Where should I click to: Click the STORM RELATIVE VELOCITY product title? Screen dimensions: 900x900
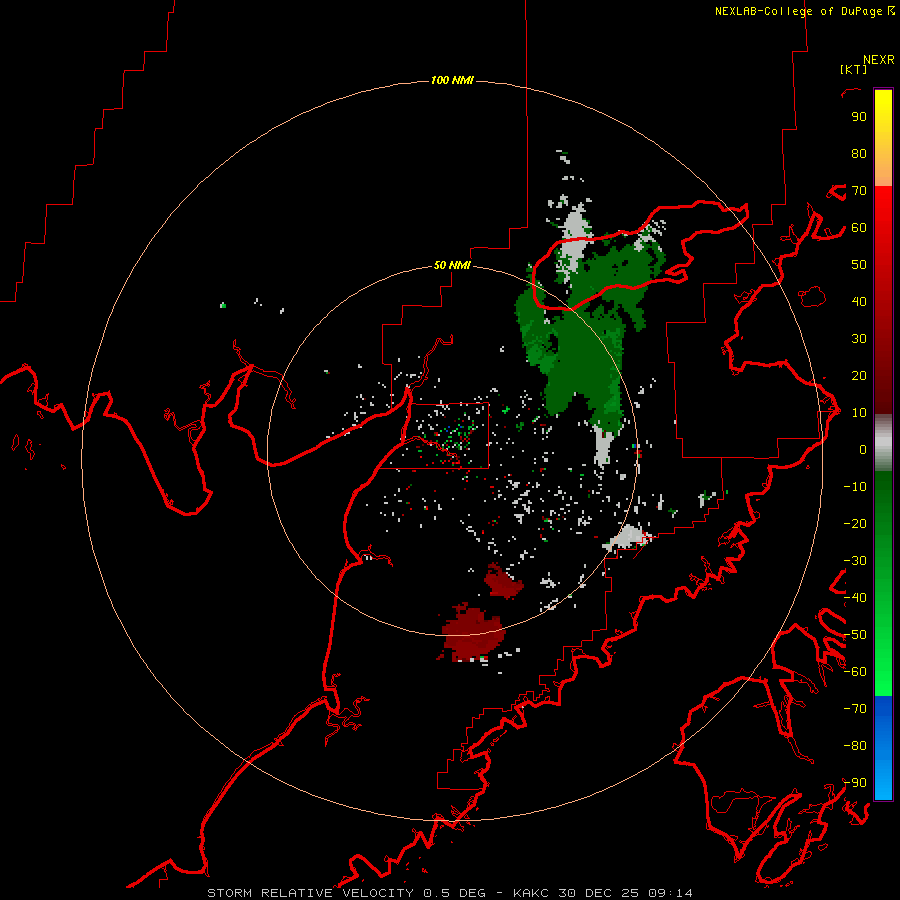(x=310, y=893)
